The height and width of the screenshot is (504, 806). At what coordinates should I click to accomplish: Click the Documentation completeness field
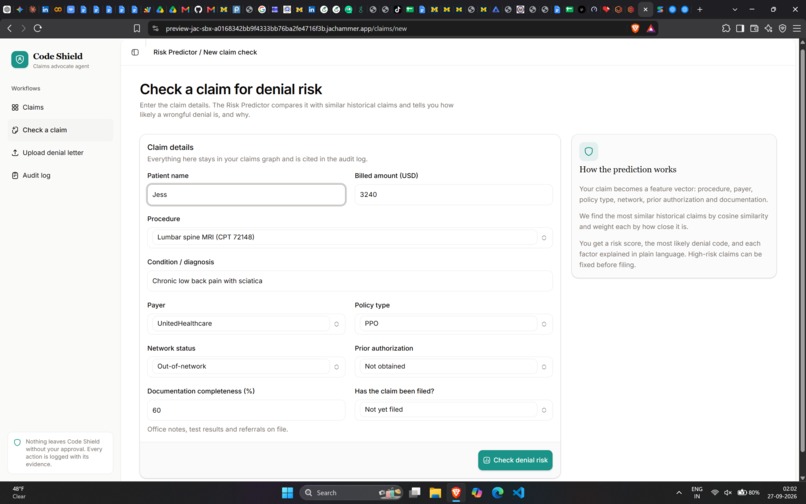[x=246, y=410]
